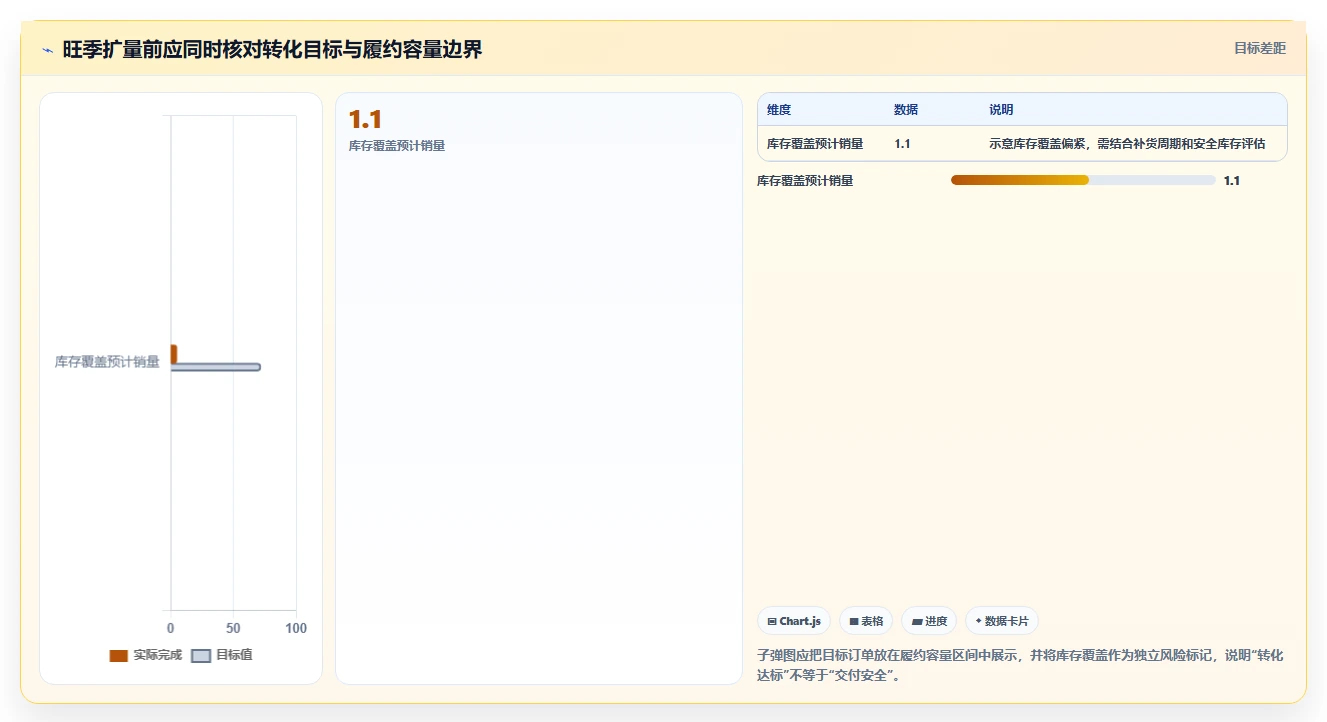The image size is (1327, 722).
Task: Toggle the 实际完成 legend entry
Action: pyautogui.click(x=146, y=655)
